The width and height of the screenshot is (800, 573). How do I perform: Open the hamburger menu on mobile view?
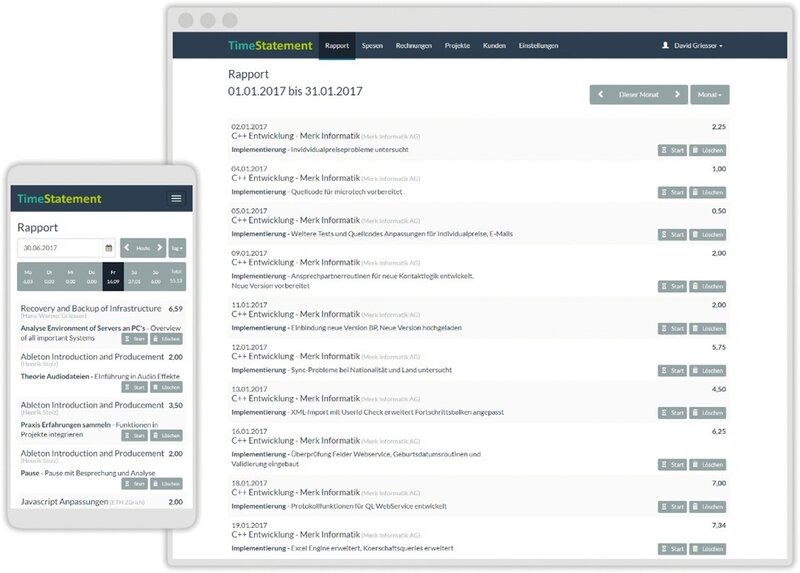coord(176,199)
